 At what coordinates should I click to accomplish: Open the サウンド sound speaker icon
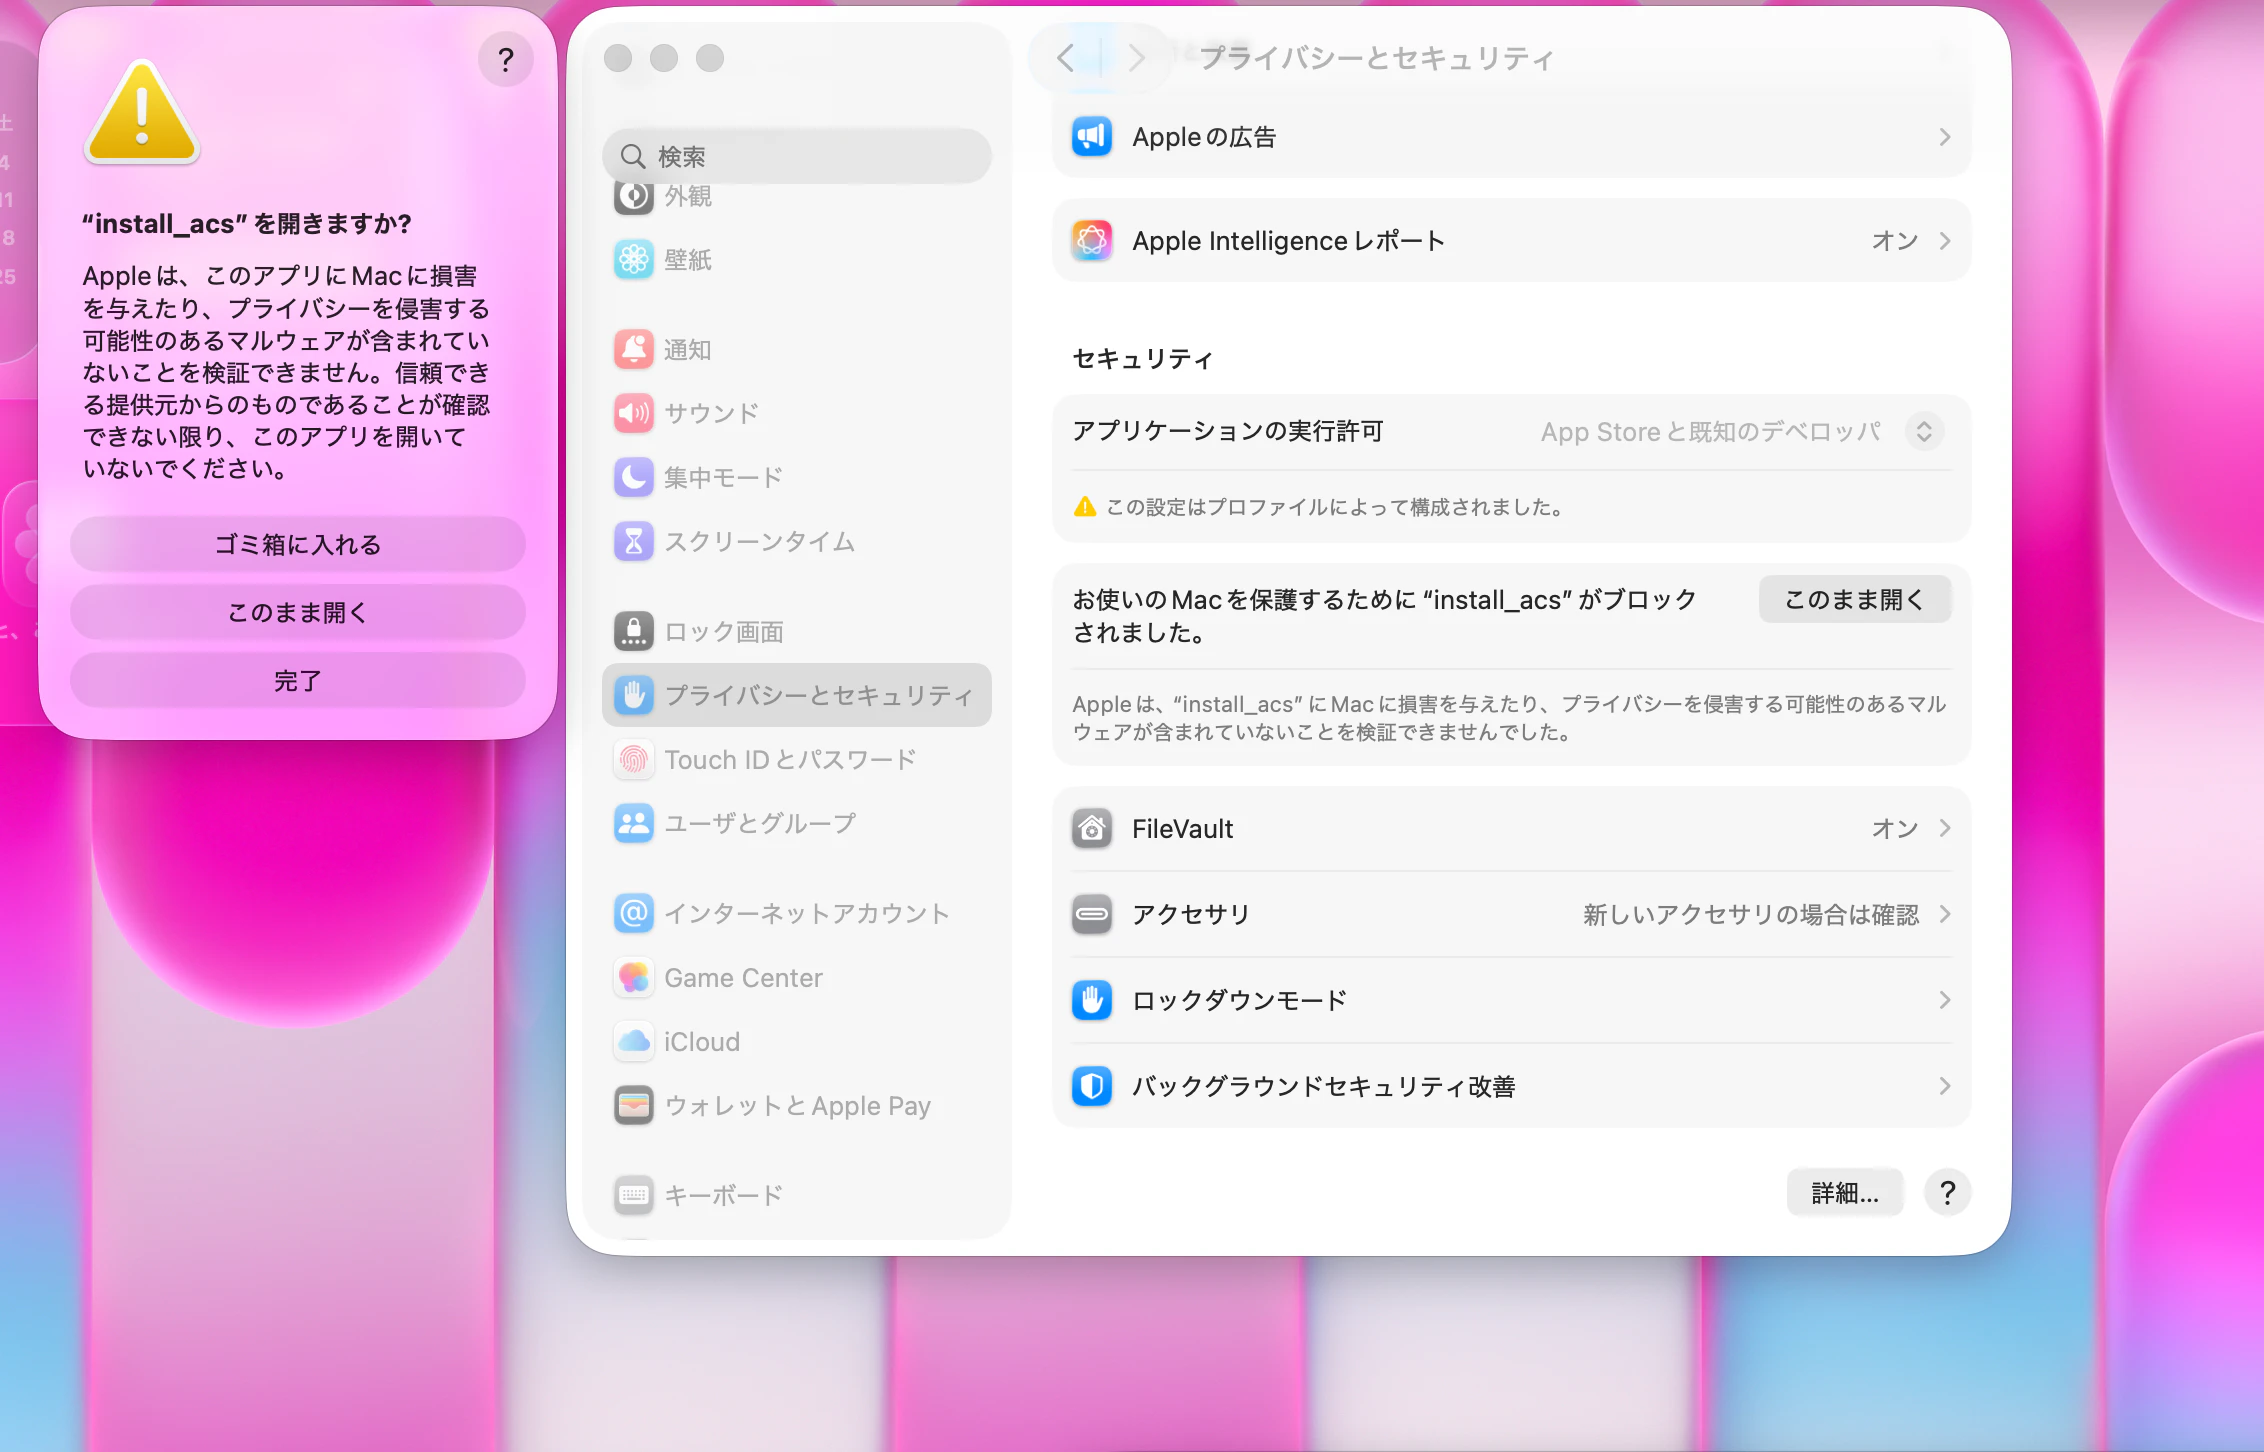click(633, 413)
